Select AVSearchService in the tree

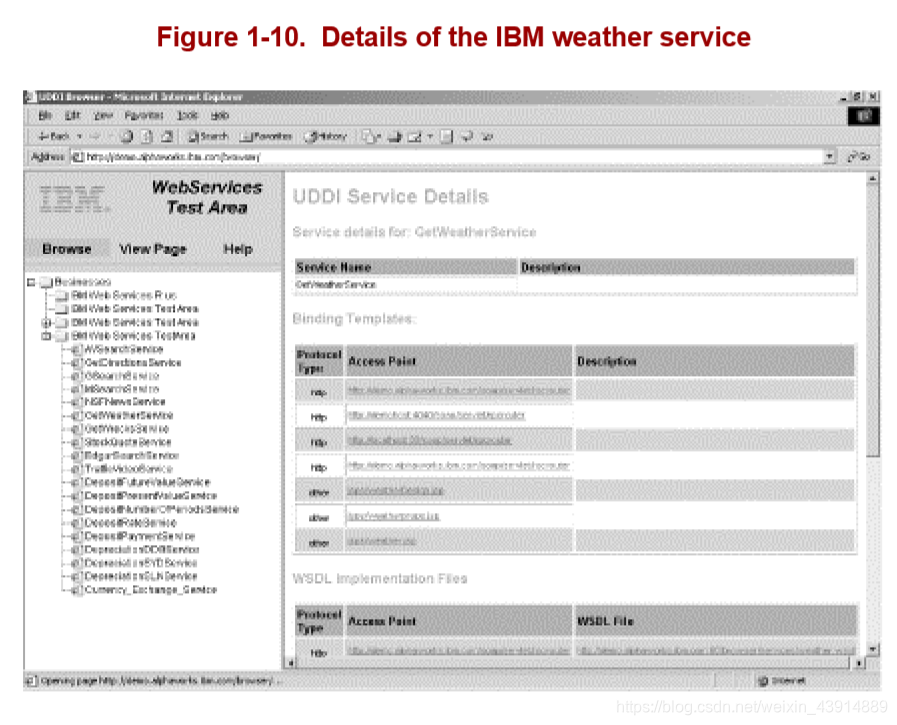coord(124,349)
